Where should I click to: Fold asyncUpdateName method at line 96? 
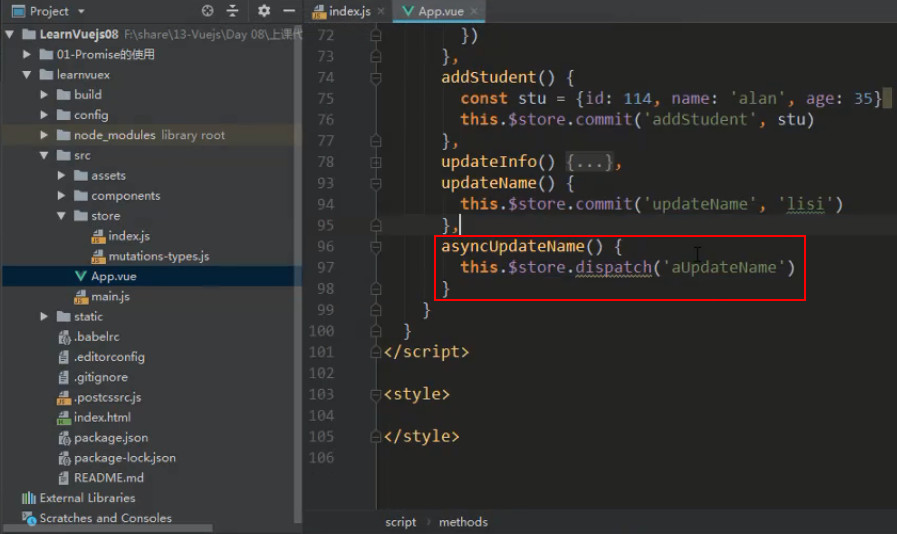[376, 247]
